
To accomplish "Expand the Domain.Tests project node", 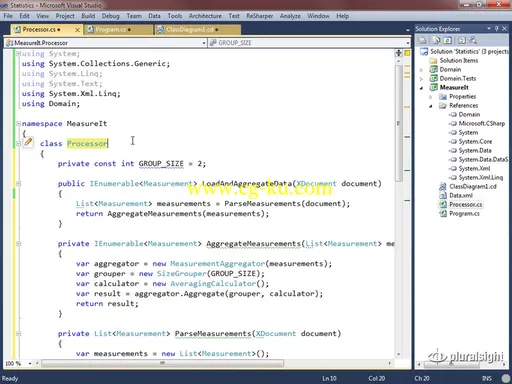I will coord(421,79).
